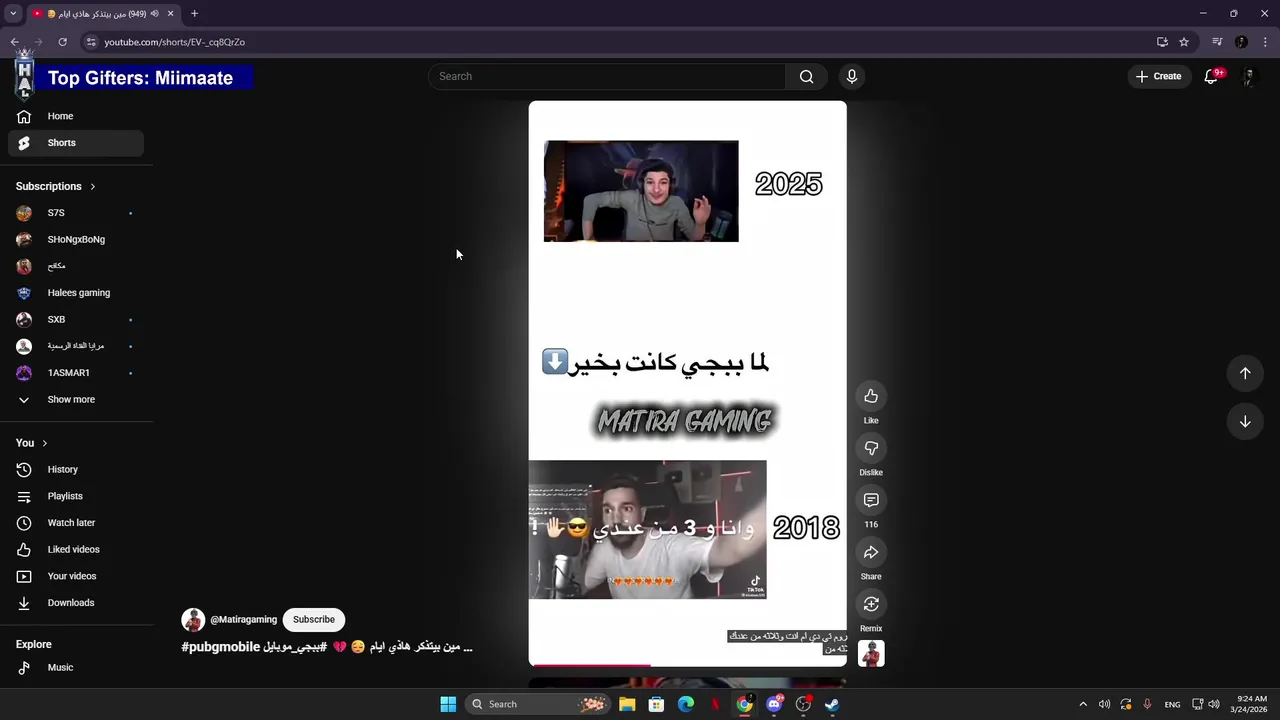Install the YouTube app icon
This screenshot has width=1280, height=720.
click(x=1162, y=42)
